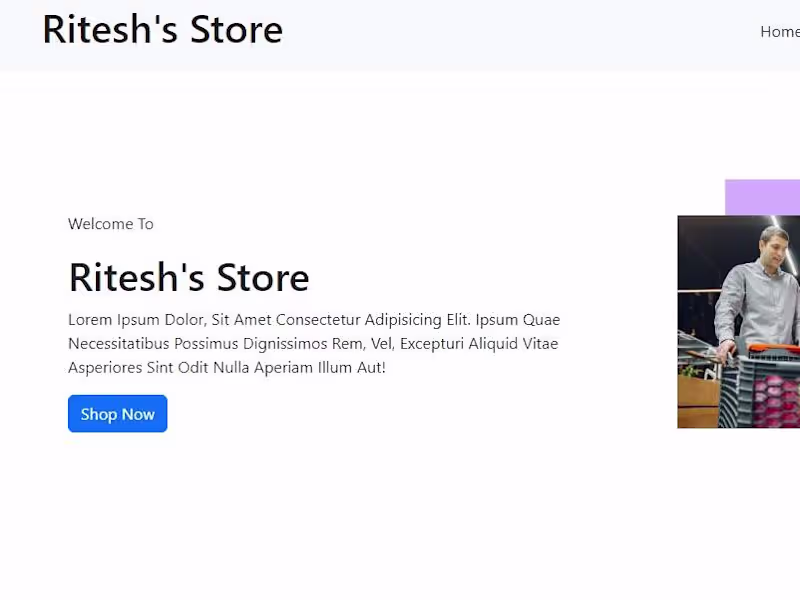Open the Home navigation link

780,32
